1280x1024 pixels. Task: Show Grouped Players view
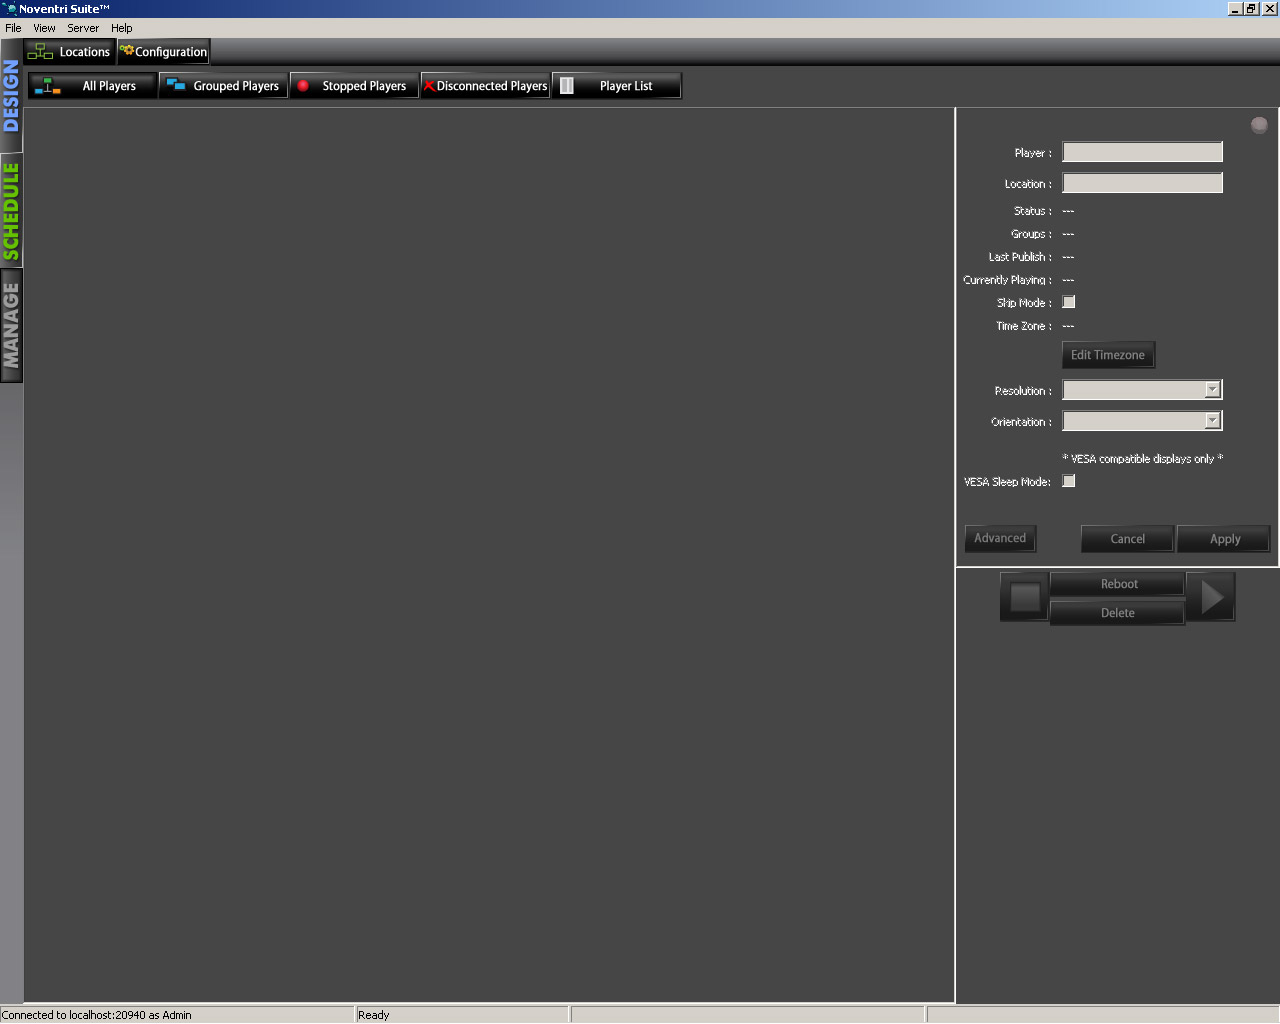point(224,86)
